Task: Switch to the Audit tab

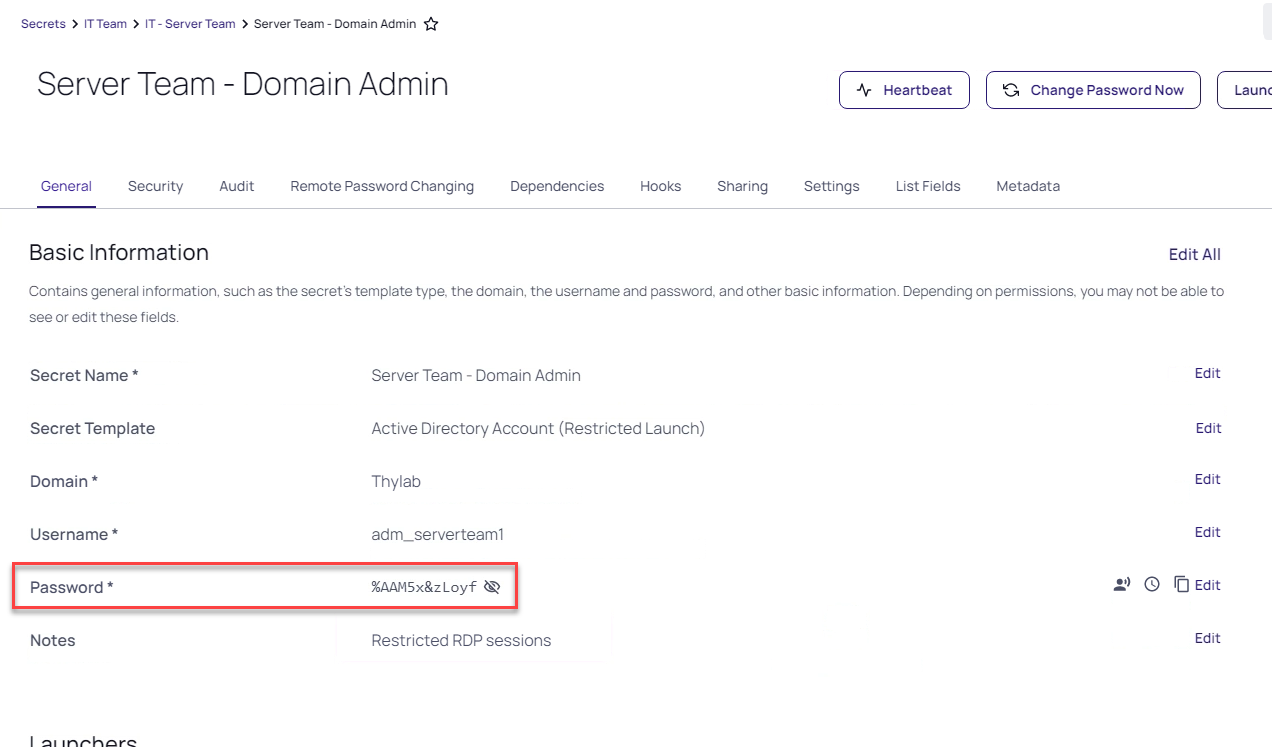Action: [x=237, y=186]
